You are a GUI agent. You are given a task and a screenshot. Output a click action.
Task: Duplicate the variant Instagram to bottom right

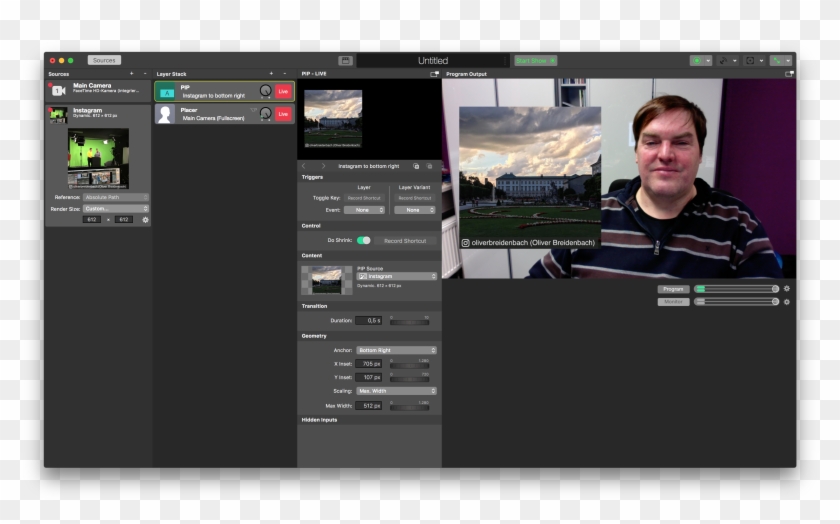(416, 166)
